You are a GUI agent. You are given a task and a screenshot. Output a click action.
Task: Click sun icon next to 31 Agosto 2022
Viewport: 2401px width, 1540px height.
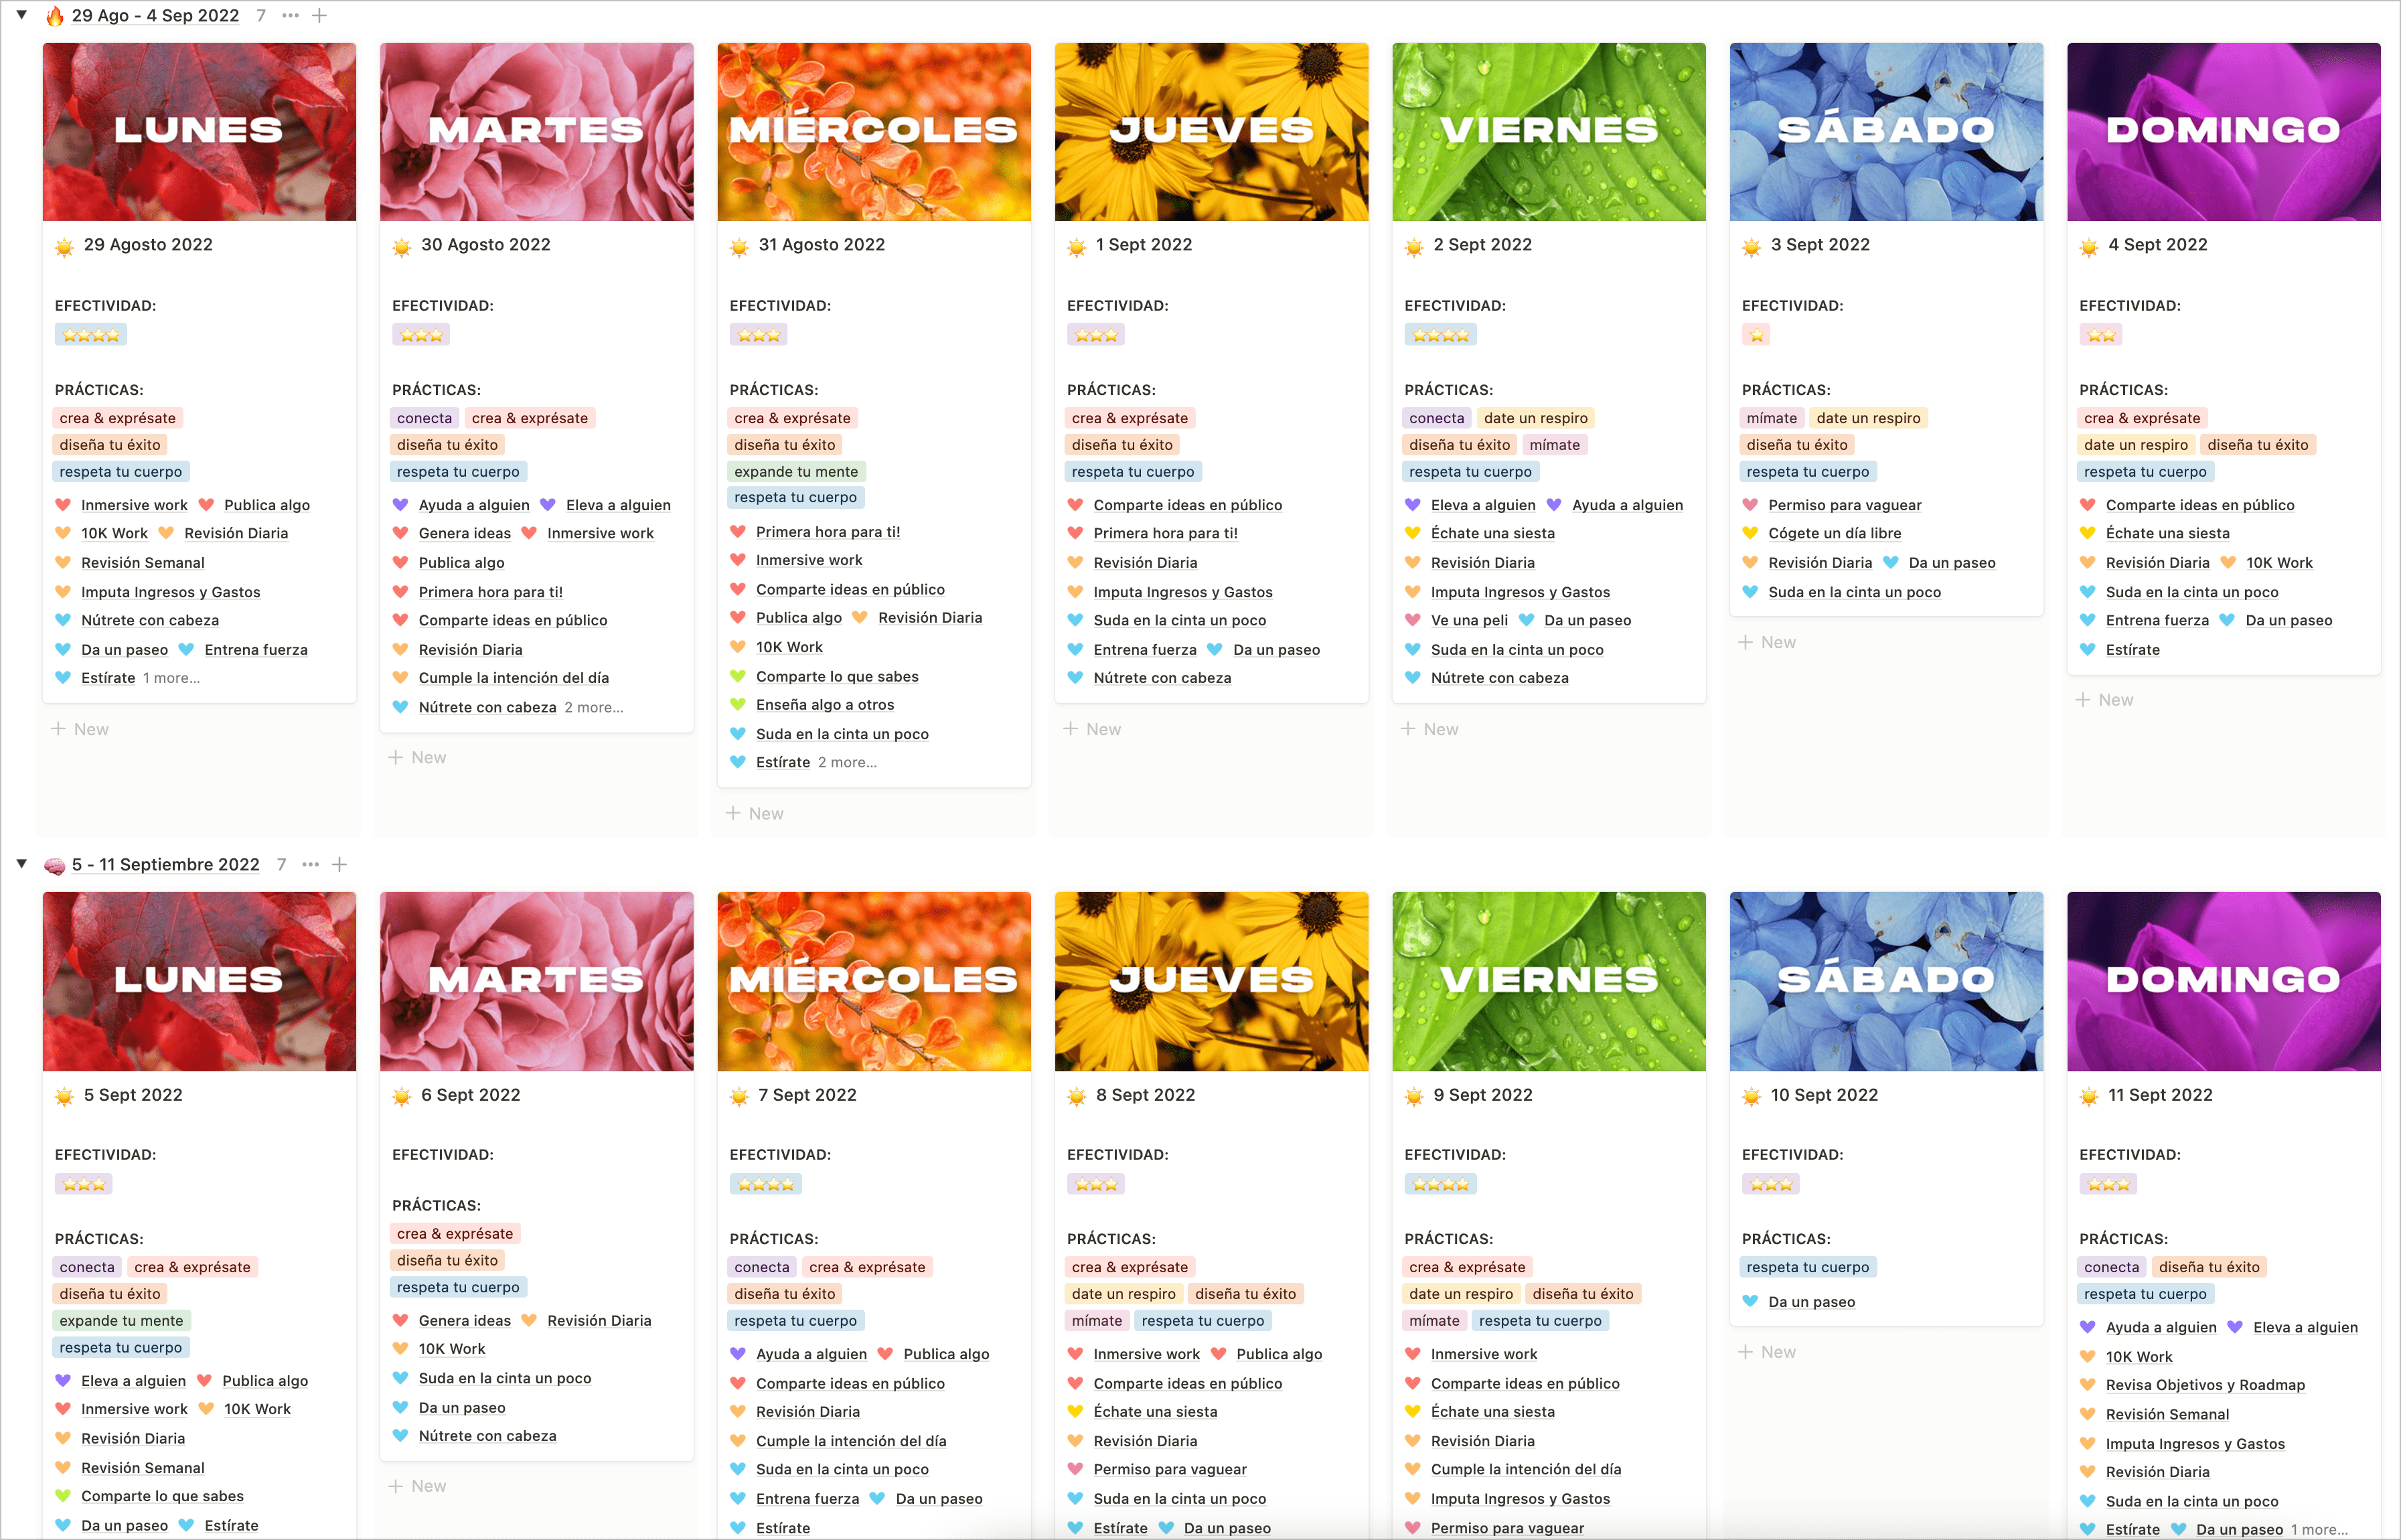click(739, 247)
